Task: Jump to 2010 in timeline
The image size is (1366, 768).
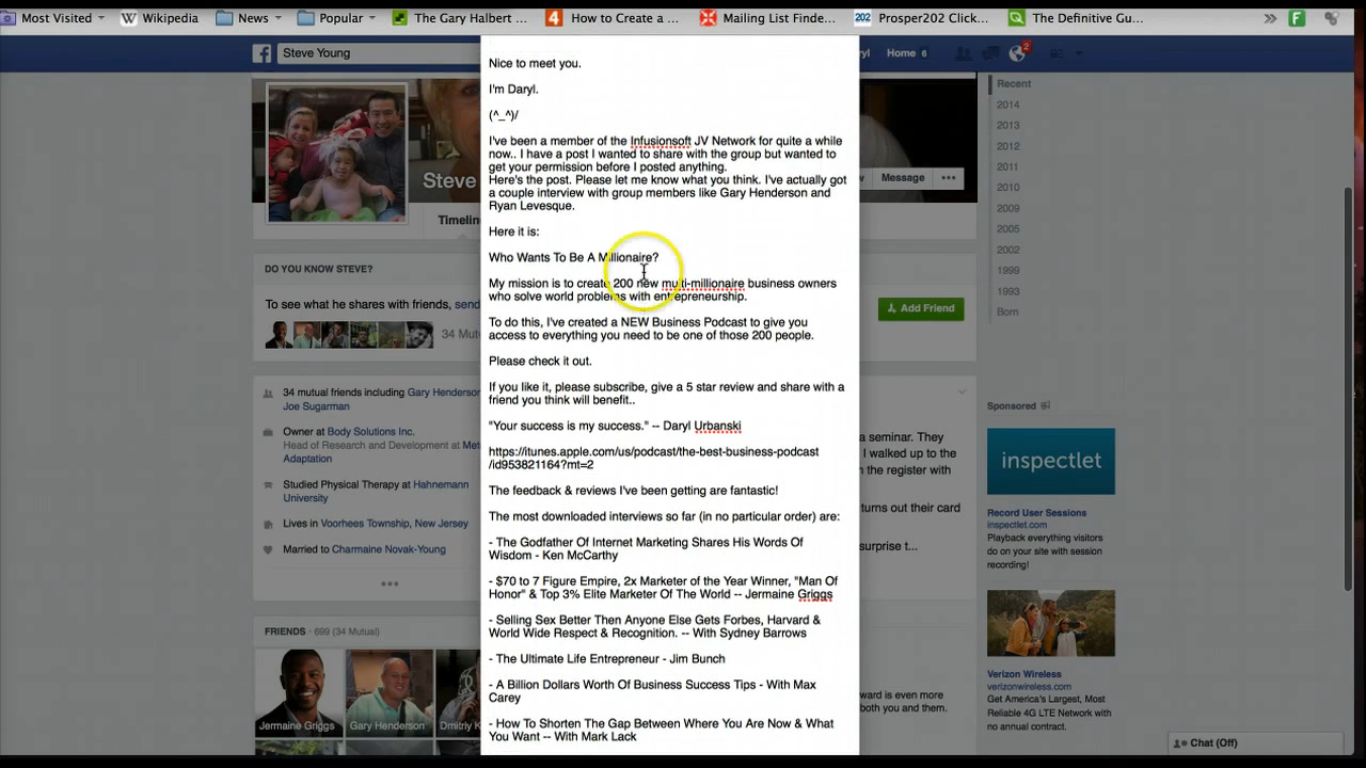Action: click(x=1008, y=188)
